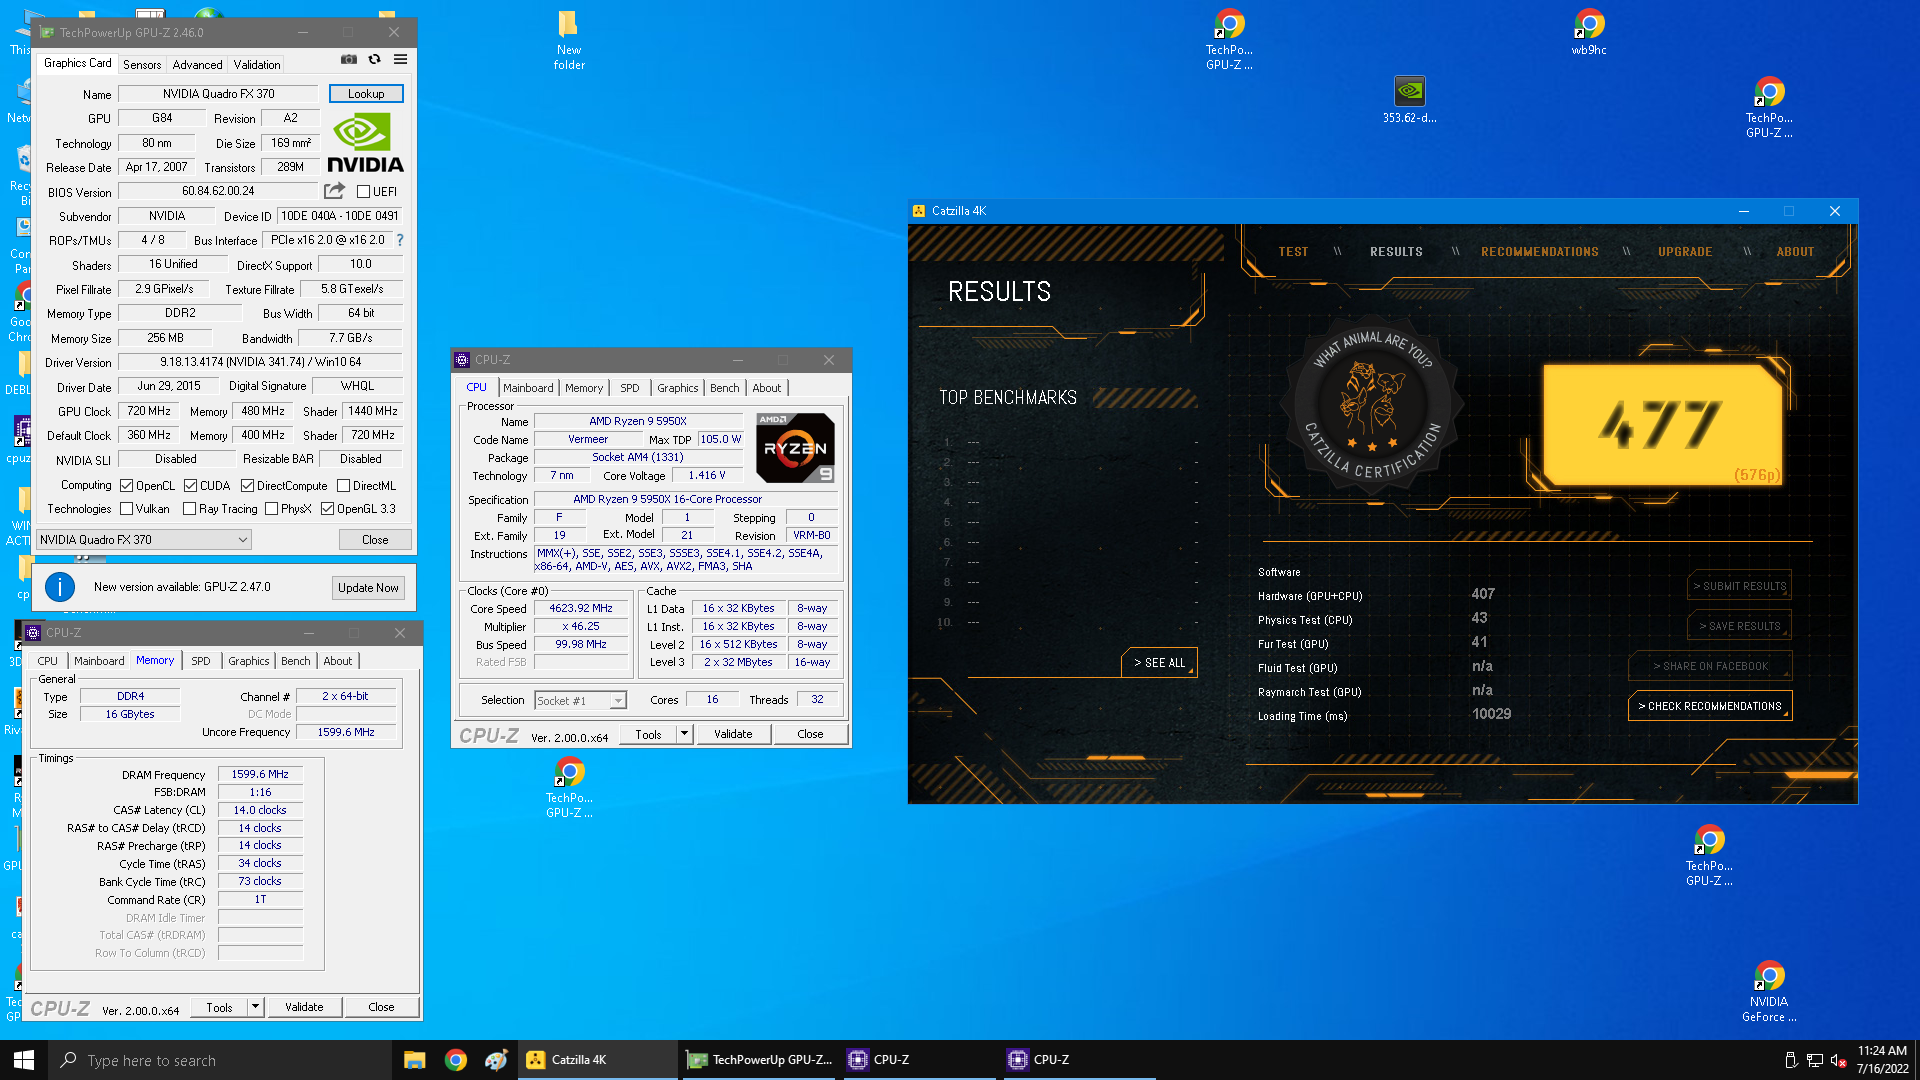This screenshot has width=1920, height=1080.
Task: Toggle the CUDA checkbox
Action: (190, 486)
